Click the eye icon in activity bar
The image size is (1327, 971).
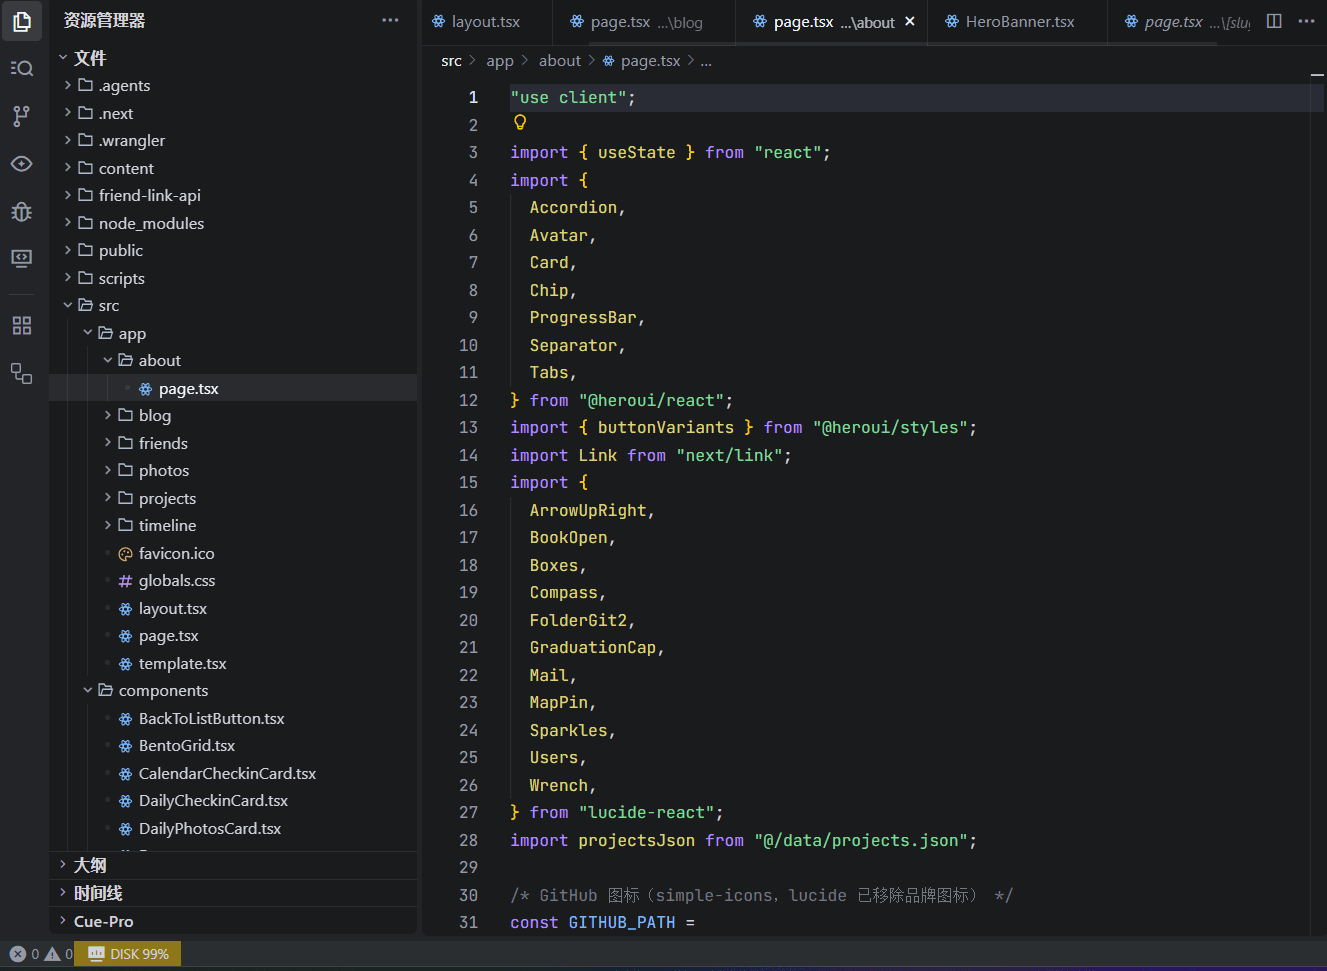click(21, 163)
